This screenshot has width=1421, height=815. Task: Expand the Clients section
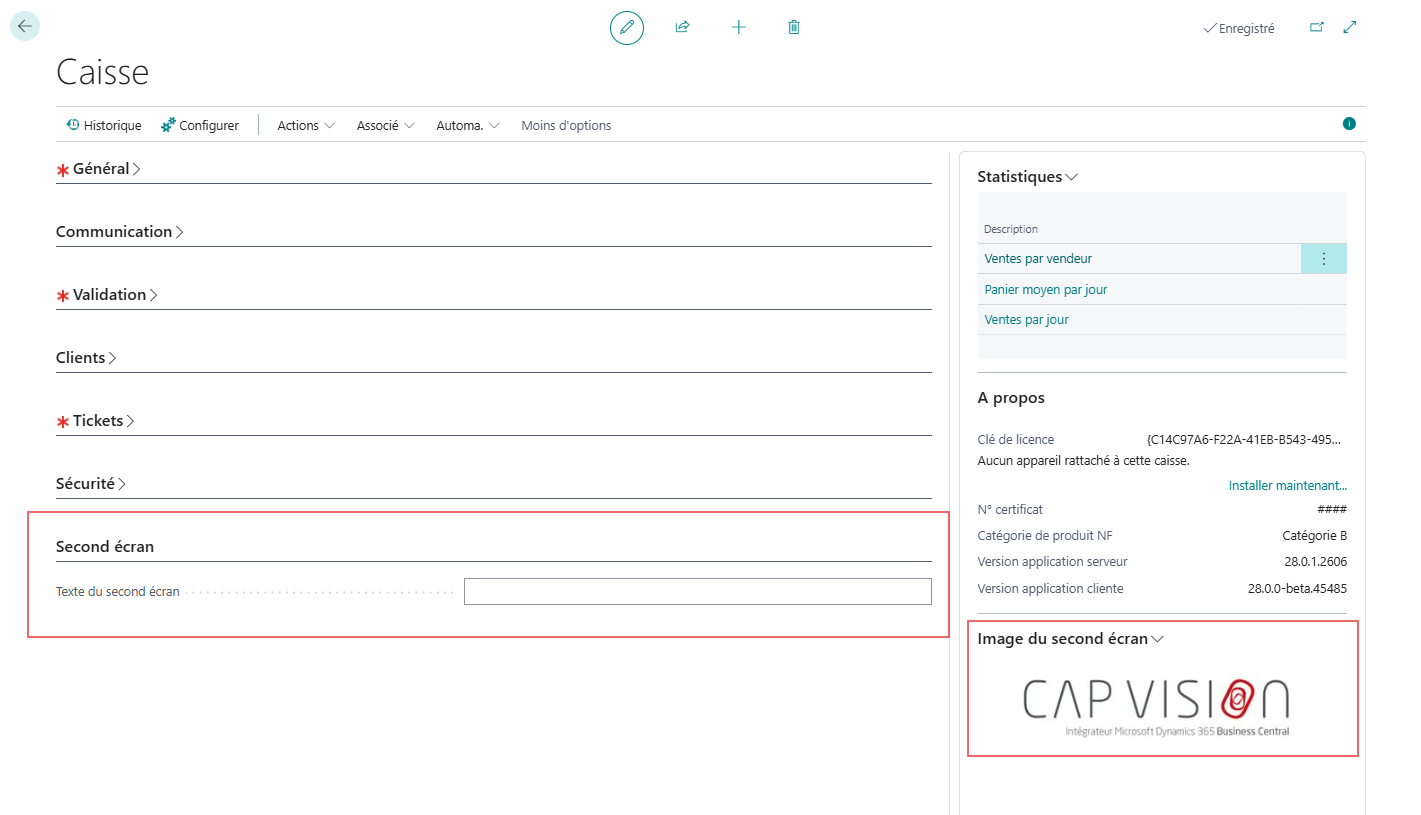click(86, 358)
